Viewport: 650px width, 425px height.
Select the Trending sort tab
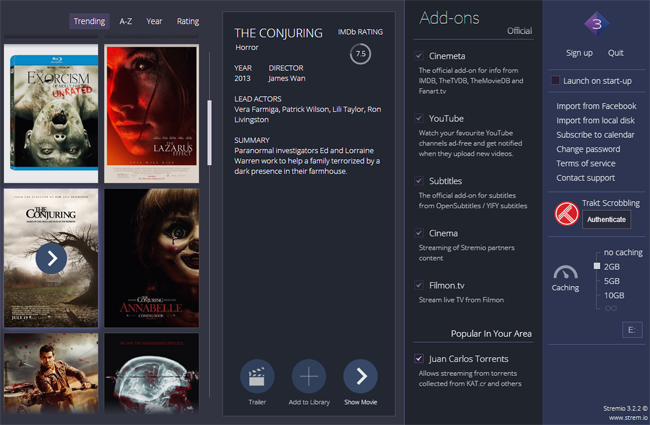89,21
